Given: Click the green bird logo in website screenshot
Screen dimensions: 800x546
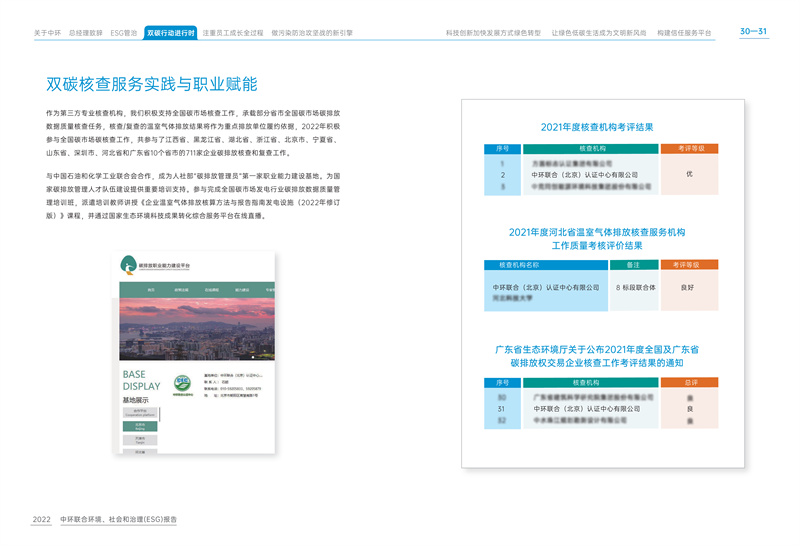Looking at the screenshot, I should 129,267.
